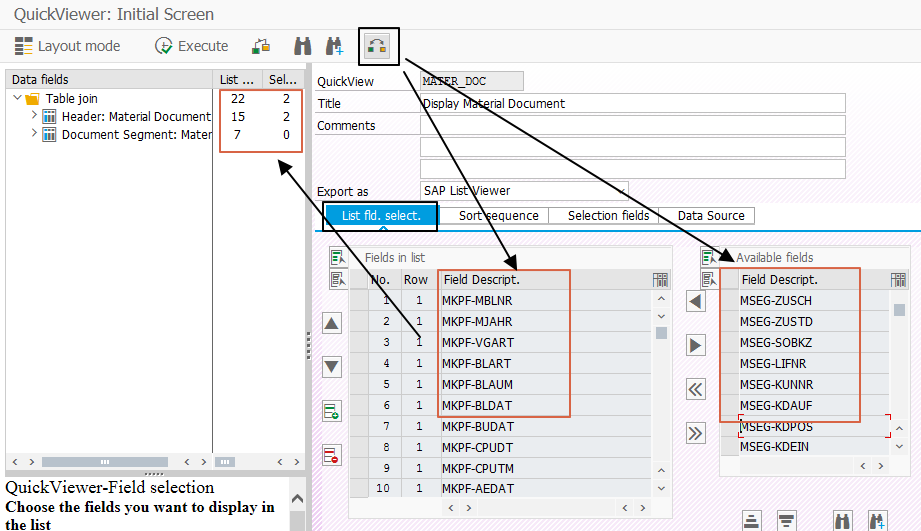Click deselect-all icon beside Fields in list header row
The image size is (921, 531).
(x=338, y=280)
